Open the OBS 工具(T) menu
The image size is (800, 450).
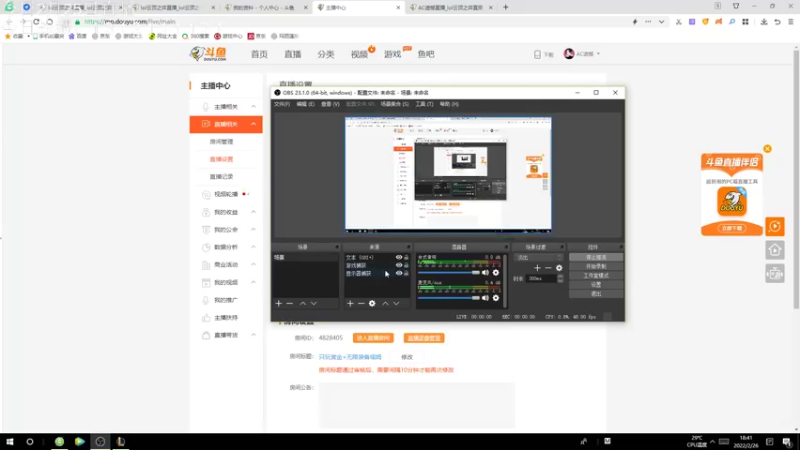(x=424, y=104)
